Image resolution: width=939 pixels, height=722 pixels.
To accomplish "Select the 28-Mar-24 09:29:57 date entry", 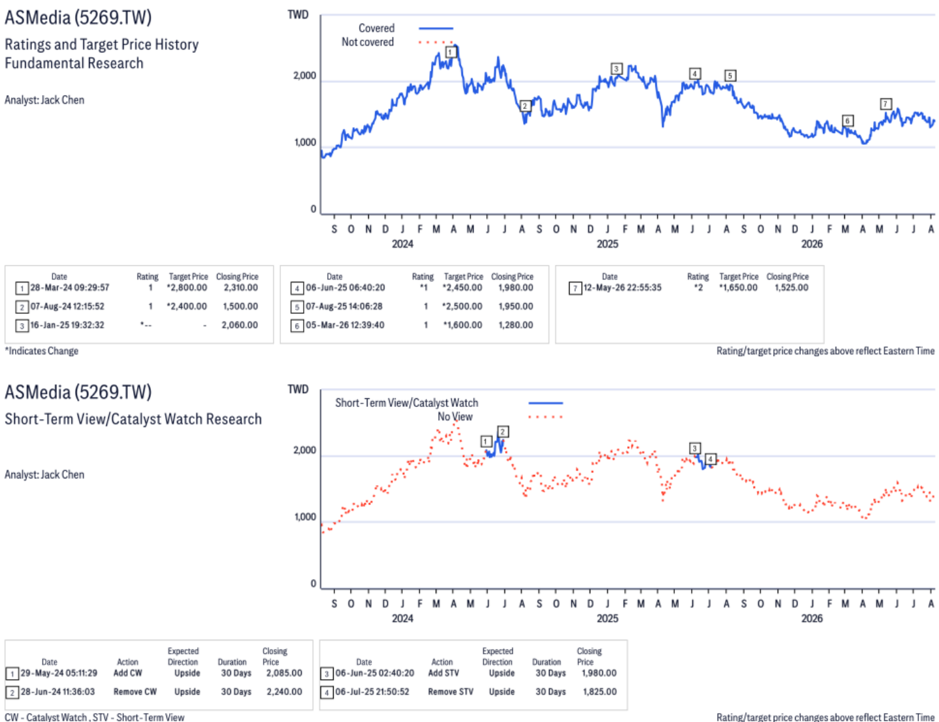I will coord(69,288).
